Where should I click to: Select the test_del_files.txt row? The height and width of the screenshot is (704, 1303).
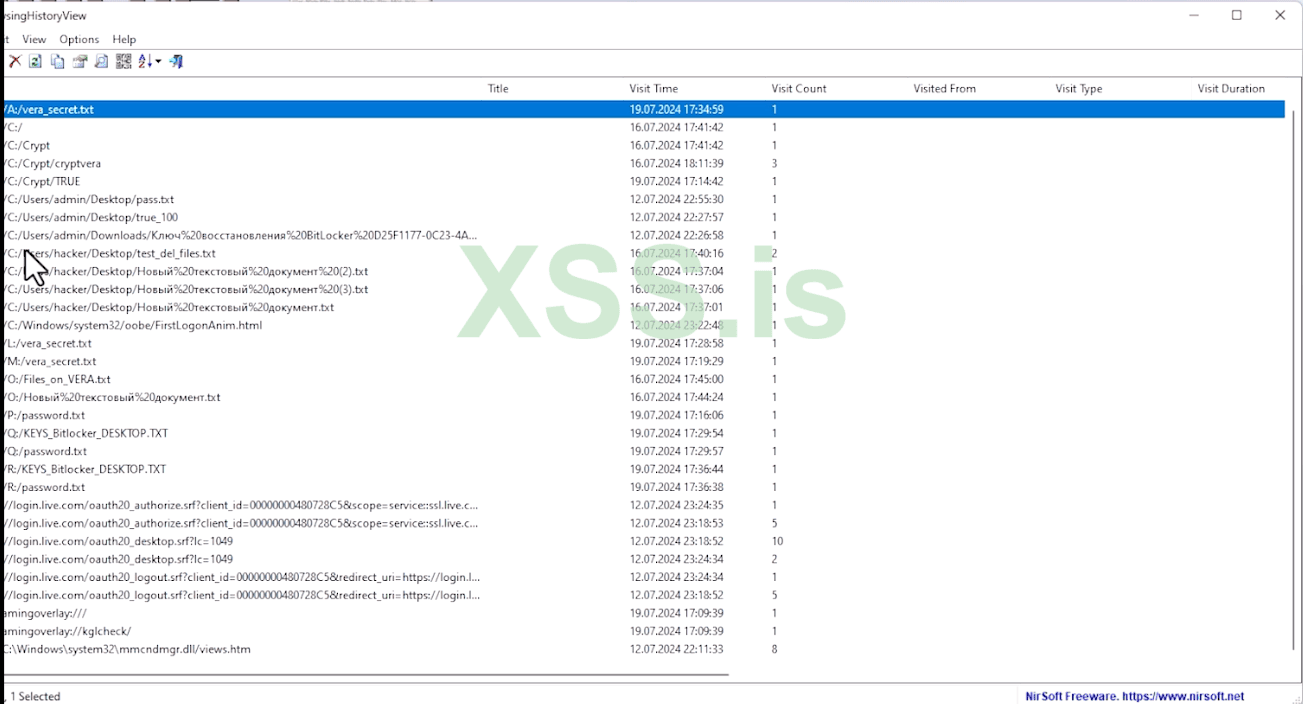pos(644,253)
